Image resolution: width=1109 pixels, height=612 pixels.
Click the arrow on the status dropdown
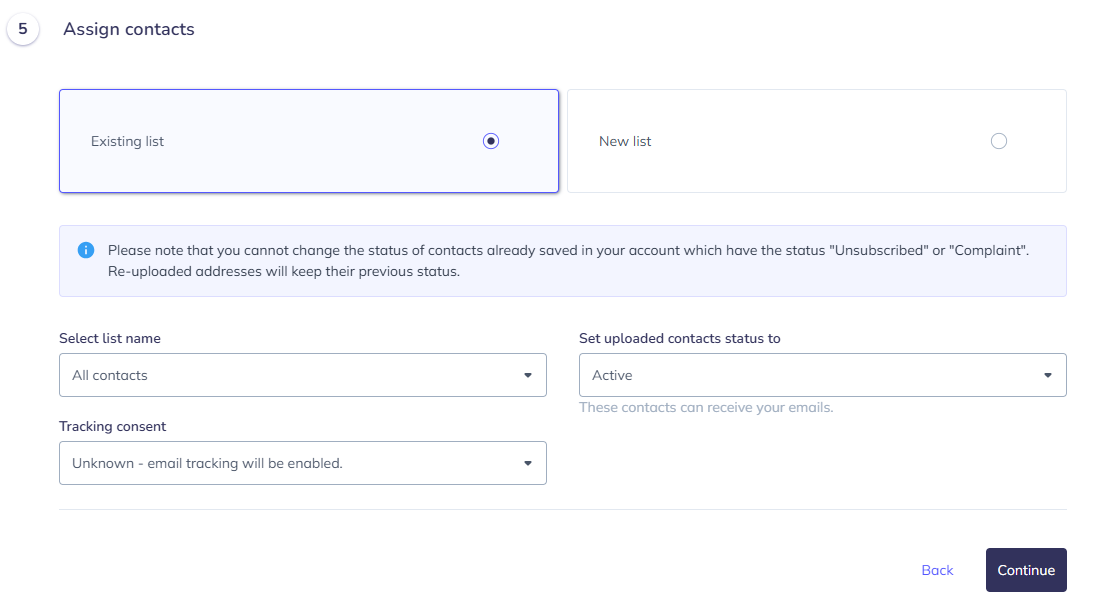pyautogui.click(x=1048, y=376)
